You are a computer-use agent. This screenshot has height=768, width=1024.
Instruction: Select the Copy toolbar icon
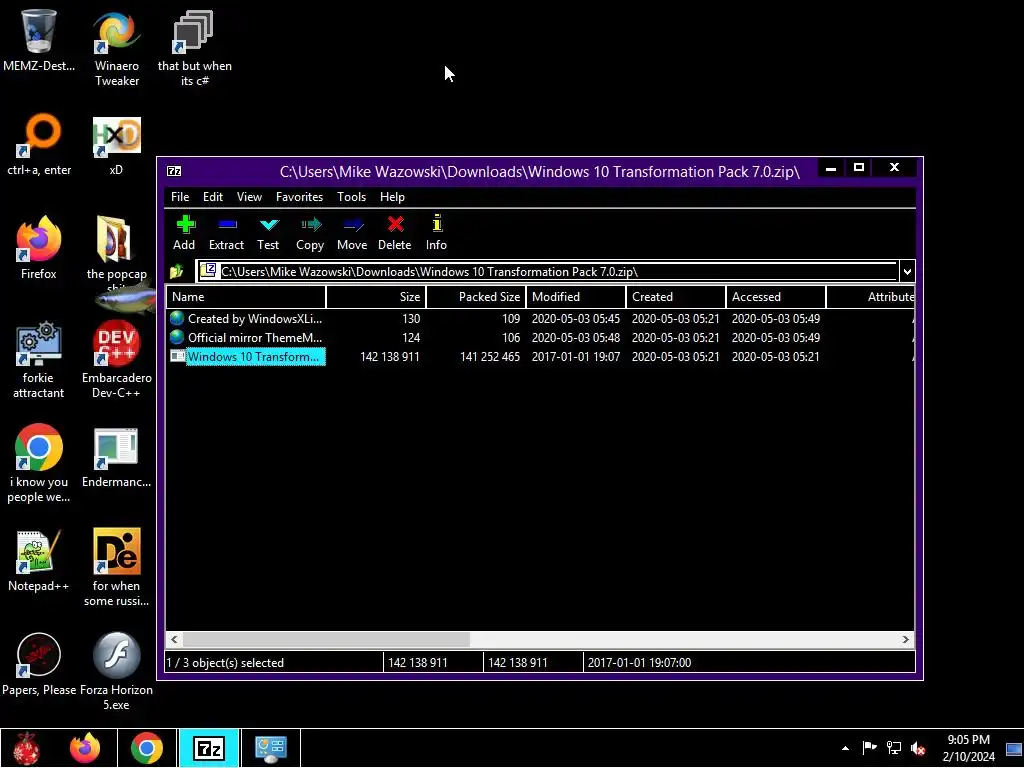pos(310,233)
